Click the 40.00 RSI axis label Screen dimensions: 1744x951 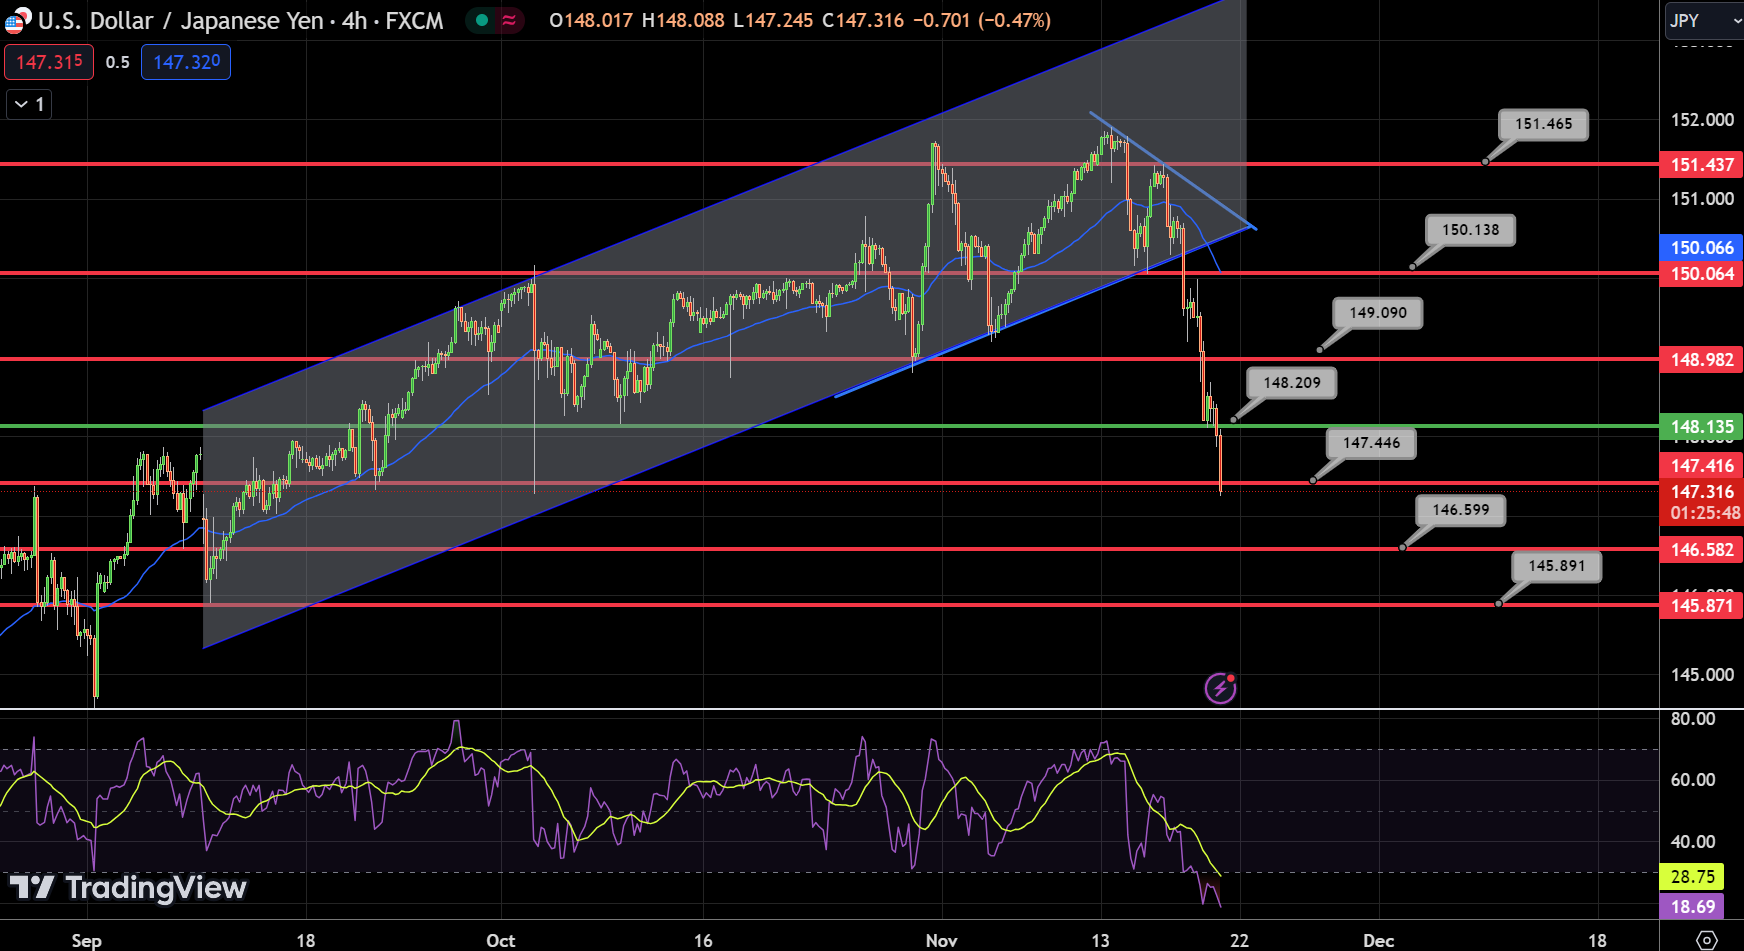(x=1693, y=842)
